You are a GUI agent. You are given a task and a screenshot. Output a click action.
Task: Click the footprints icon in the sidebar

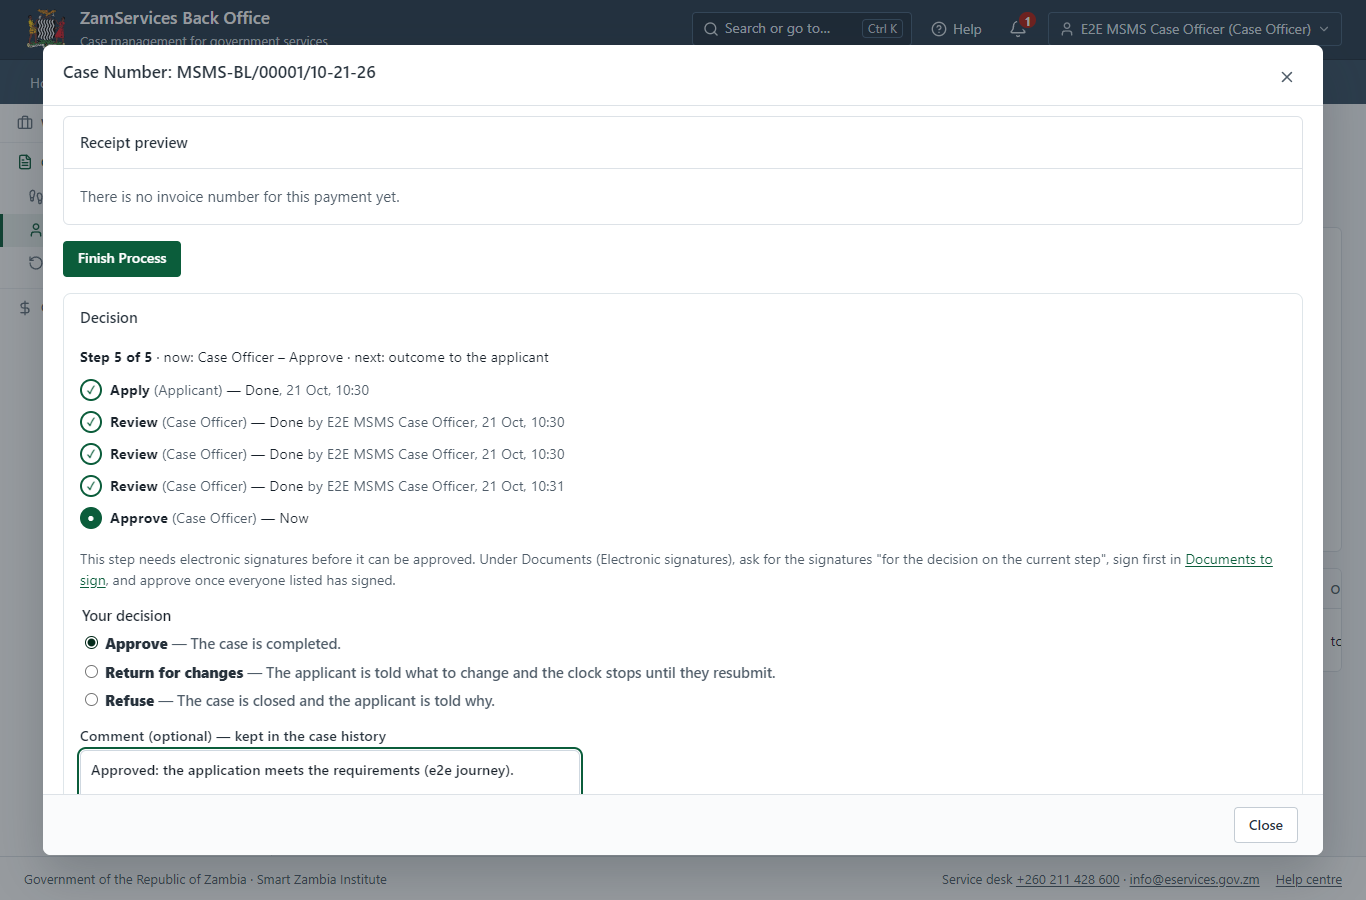pyautogui.click(x=36, y=196)
